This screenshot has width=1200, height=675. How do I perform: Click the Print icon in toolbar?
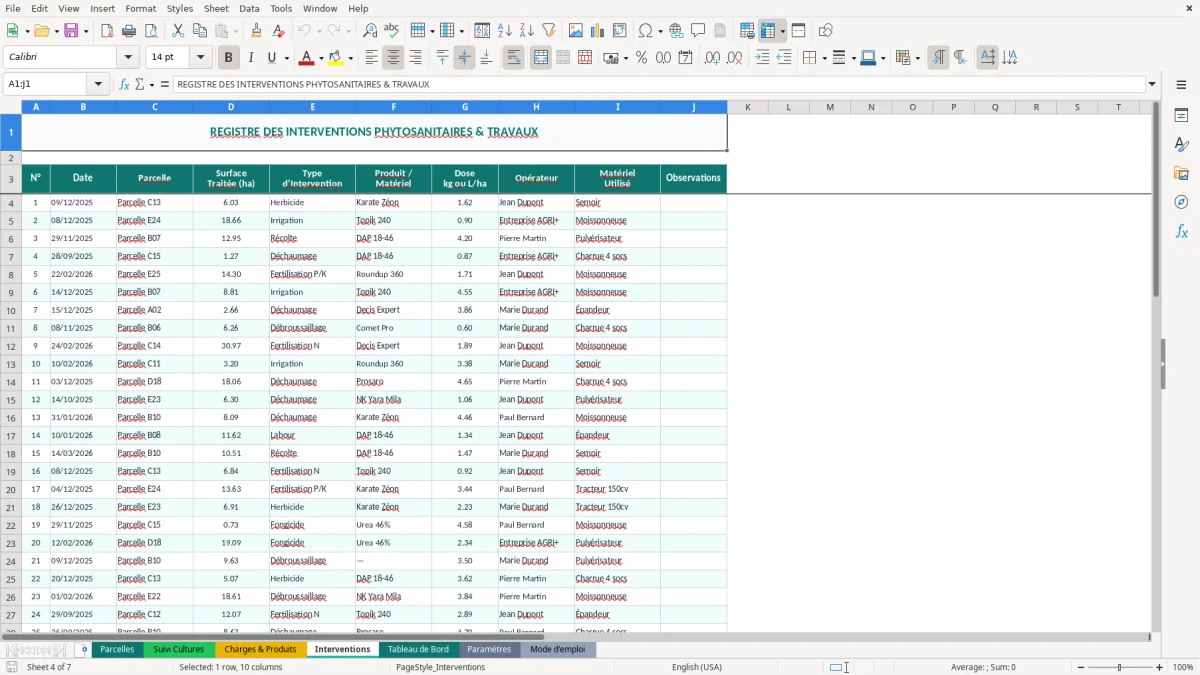(x=129, y=31)
